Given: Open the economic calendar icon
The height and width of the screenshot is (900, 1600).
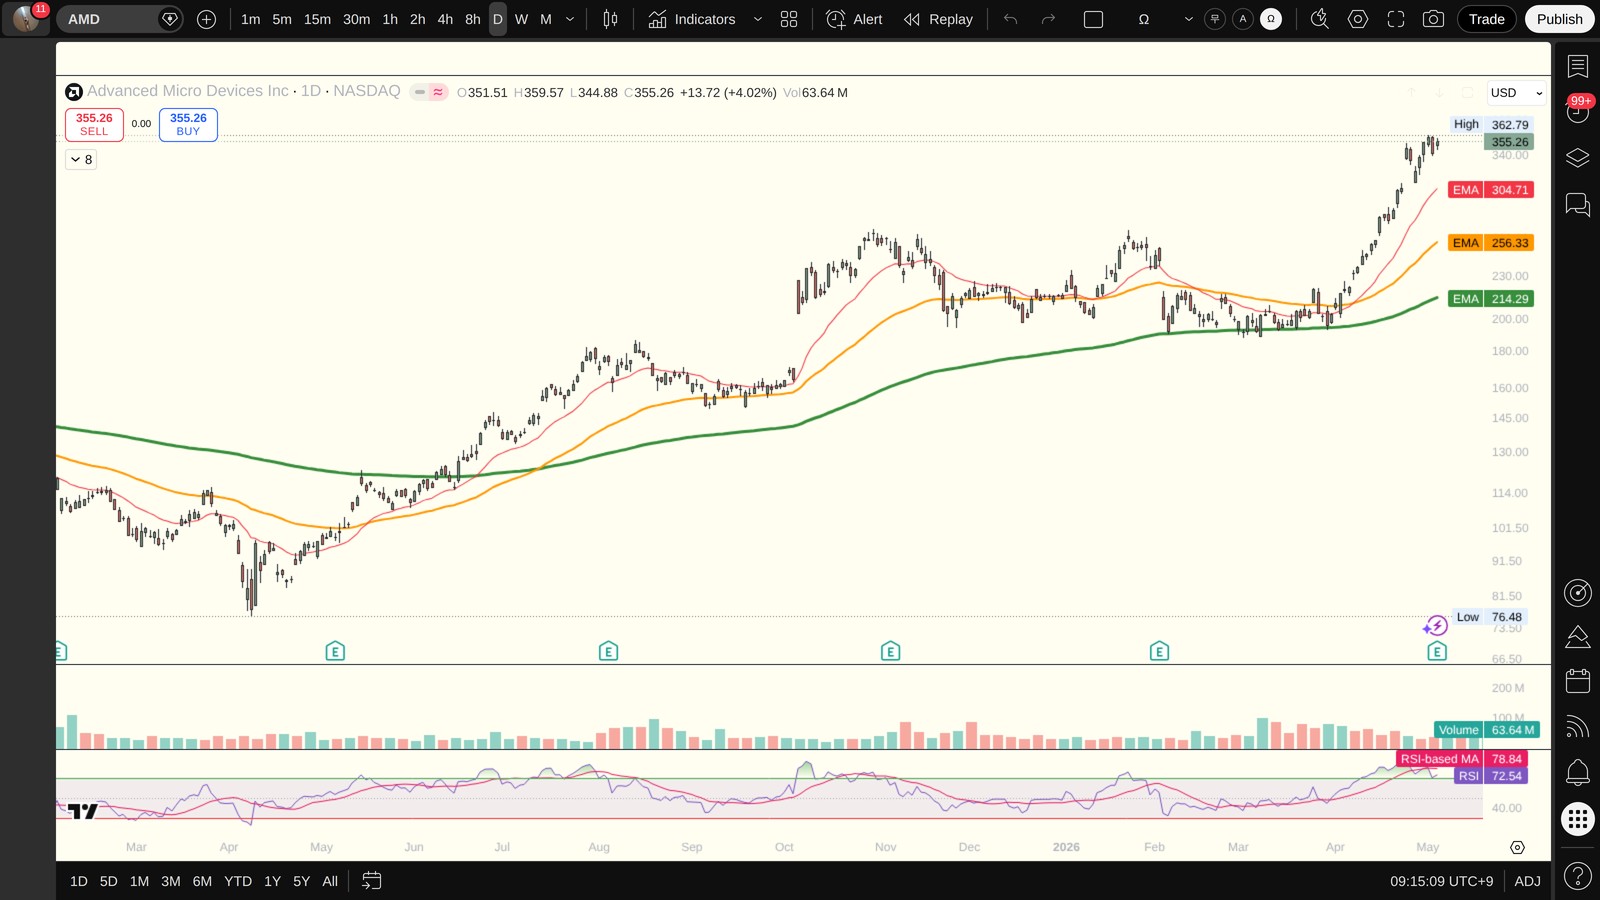Looking at the screenshot, I should click(x=1578, y=681).
